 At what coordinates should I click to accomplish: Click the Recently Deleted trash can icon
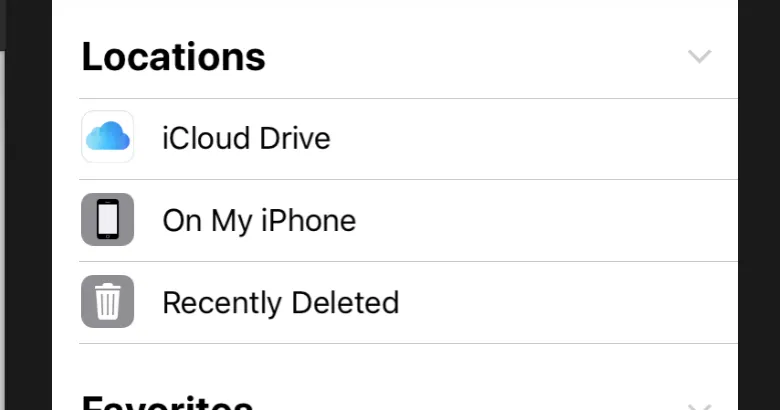[x=107, y=301]
